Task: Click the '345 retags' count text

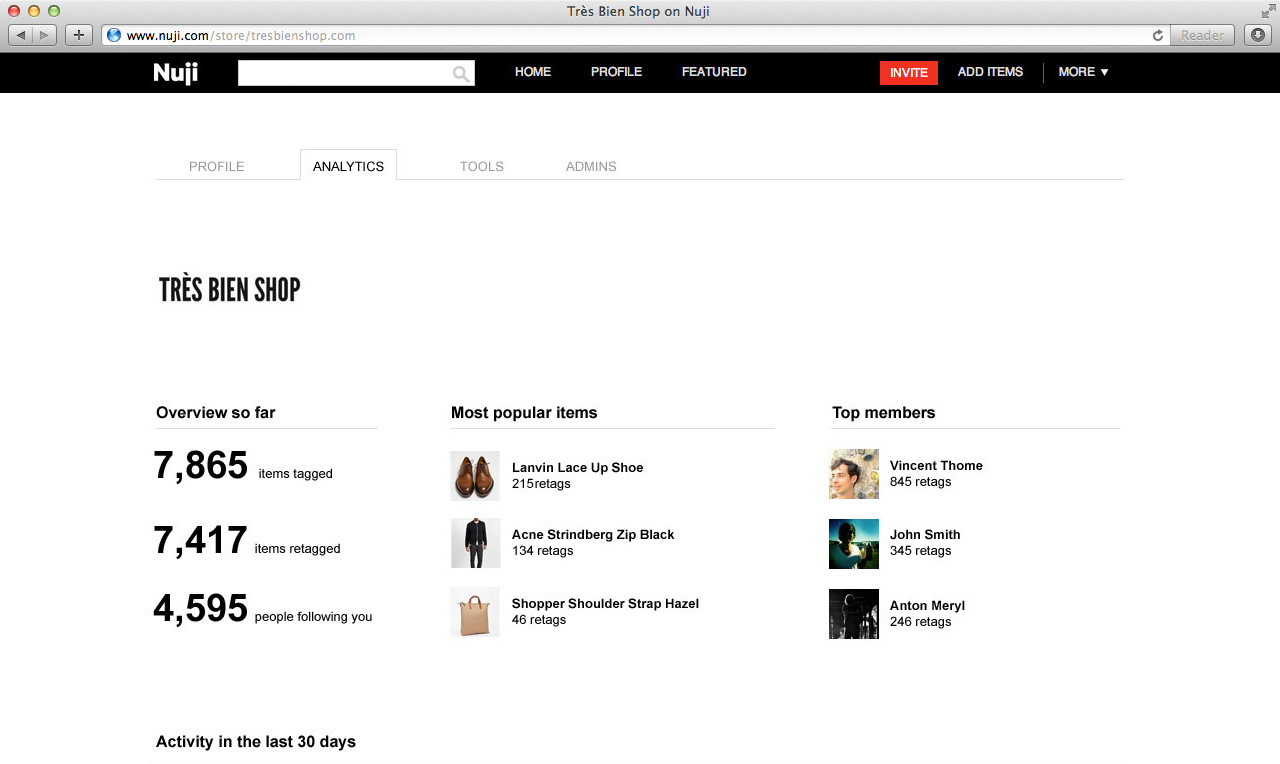Action: pos(921,551)
